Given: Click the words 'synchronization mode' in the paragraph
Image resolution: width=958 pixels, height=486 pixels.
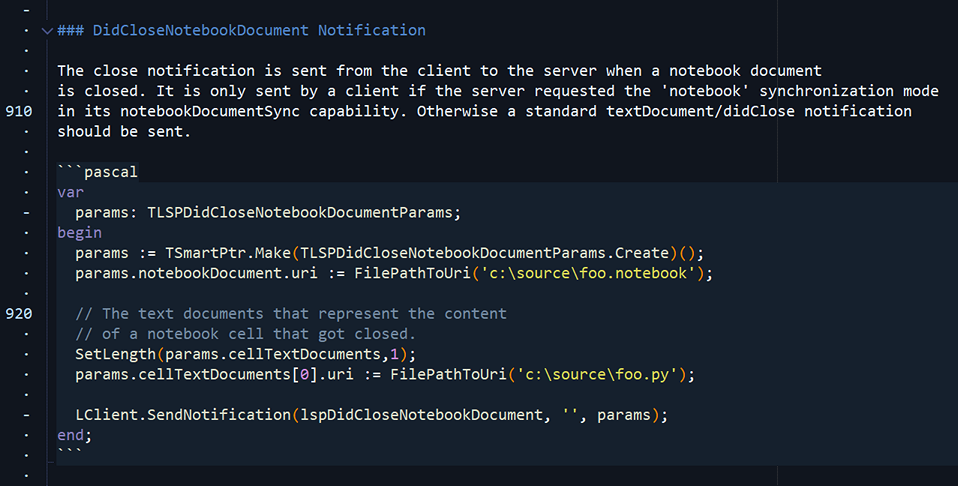Looking at the screenshot, I should (x=849, y=91).
